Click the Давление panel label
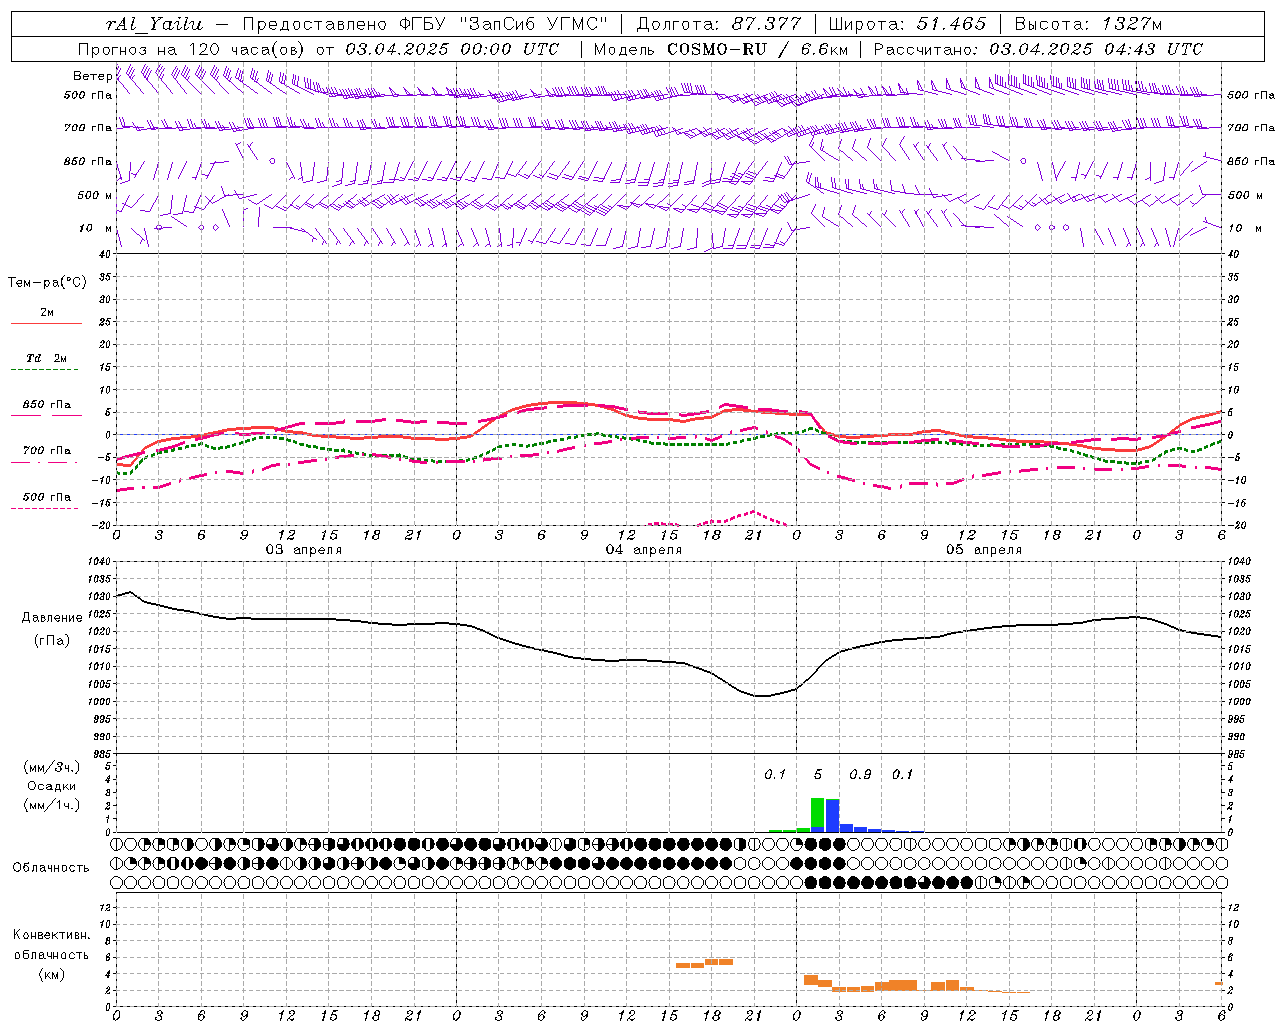 pyautogui.click(x=52, y=618)
